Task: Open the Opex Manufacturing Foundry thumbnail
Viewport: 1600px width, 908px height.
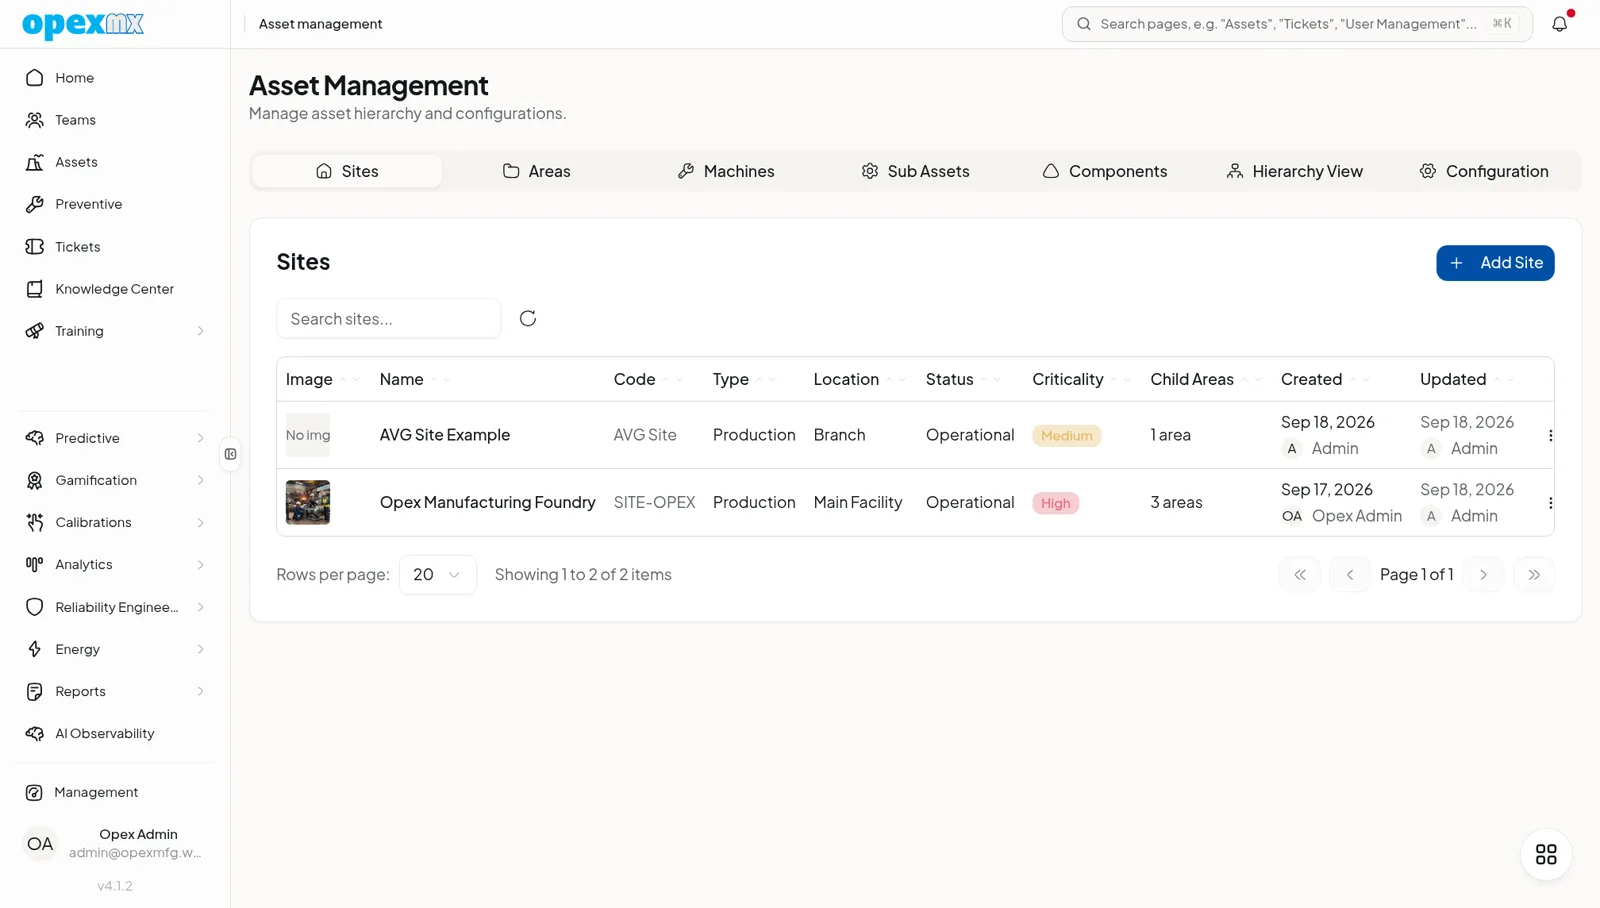Action: [x=308, y=502]
